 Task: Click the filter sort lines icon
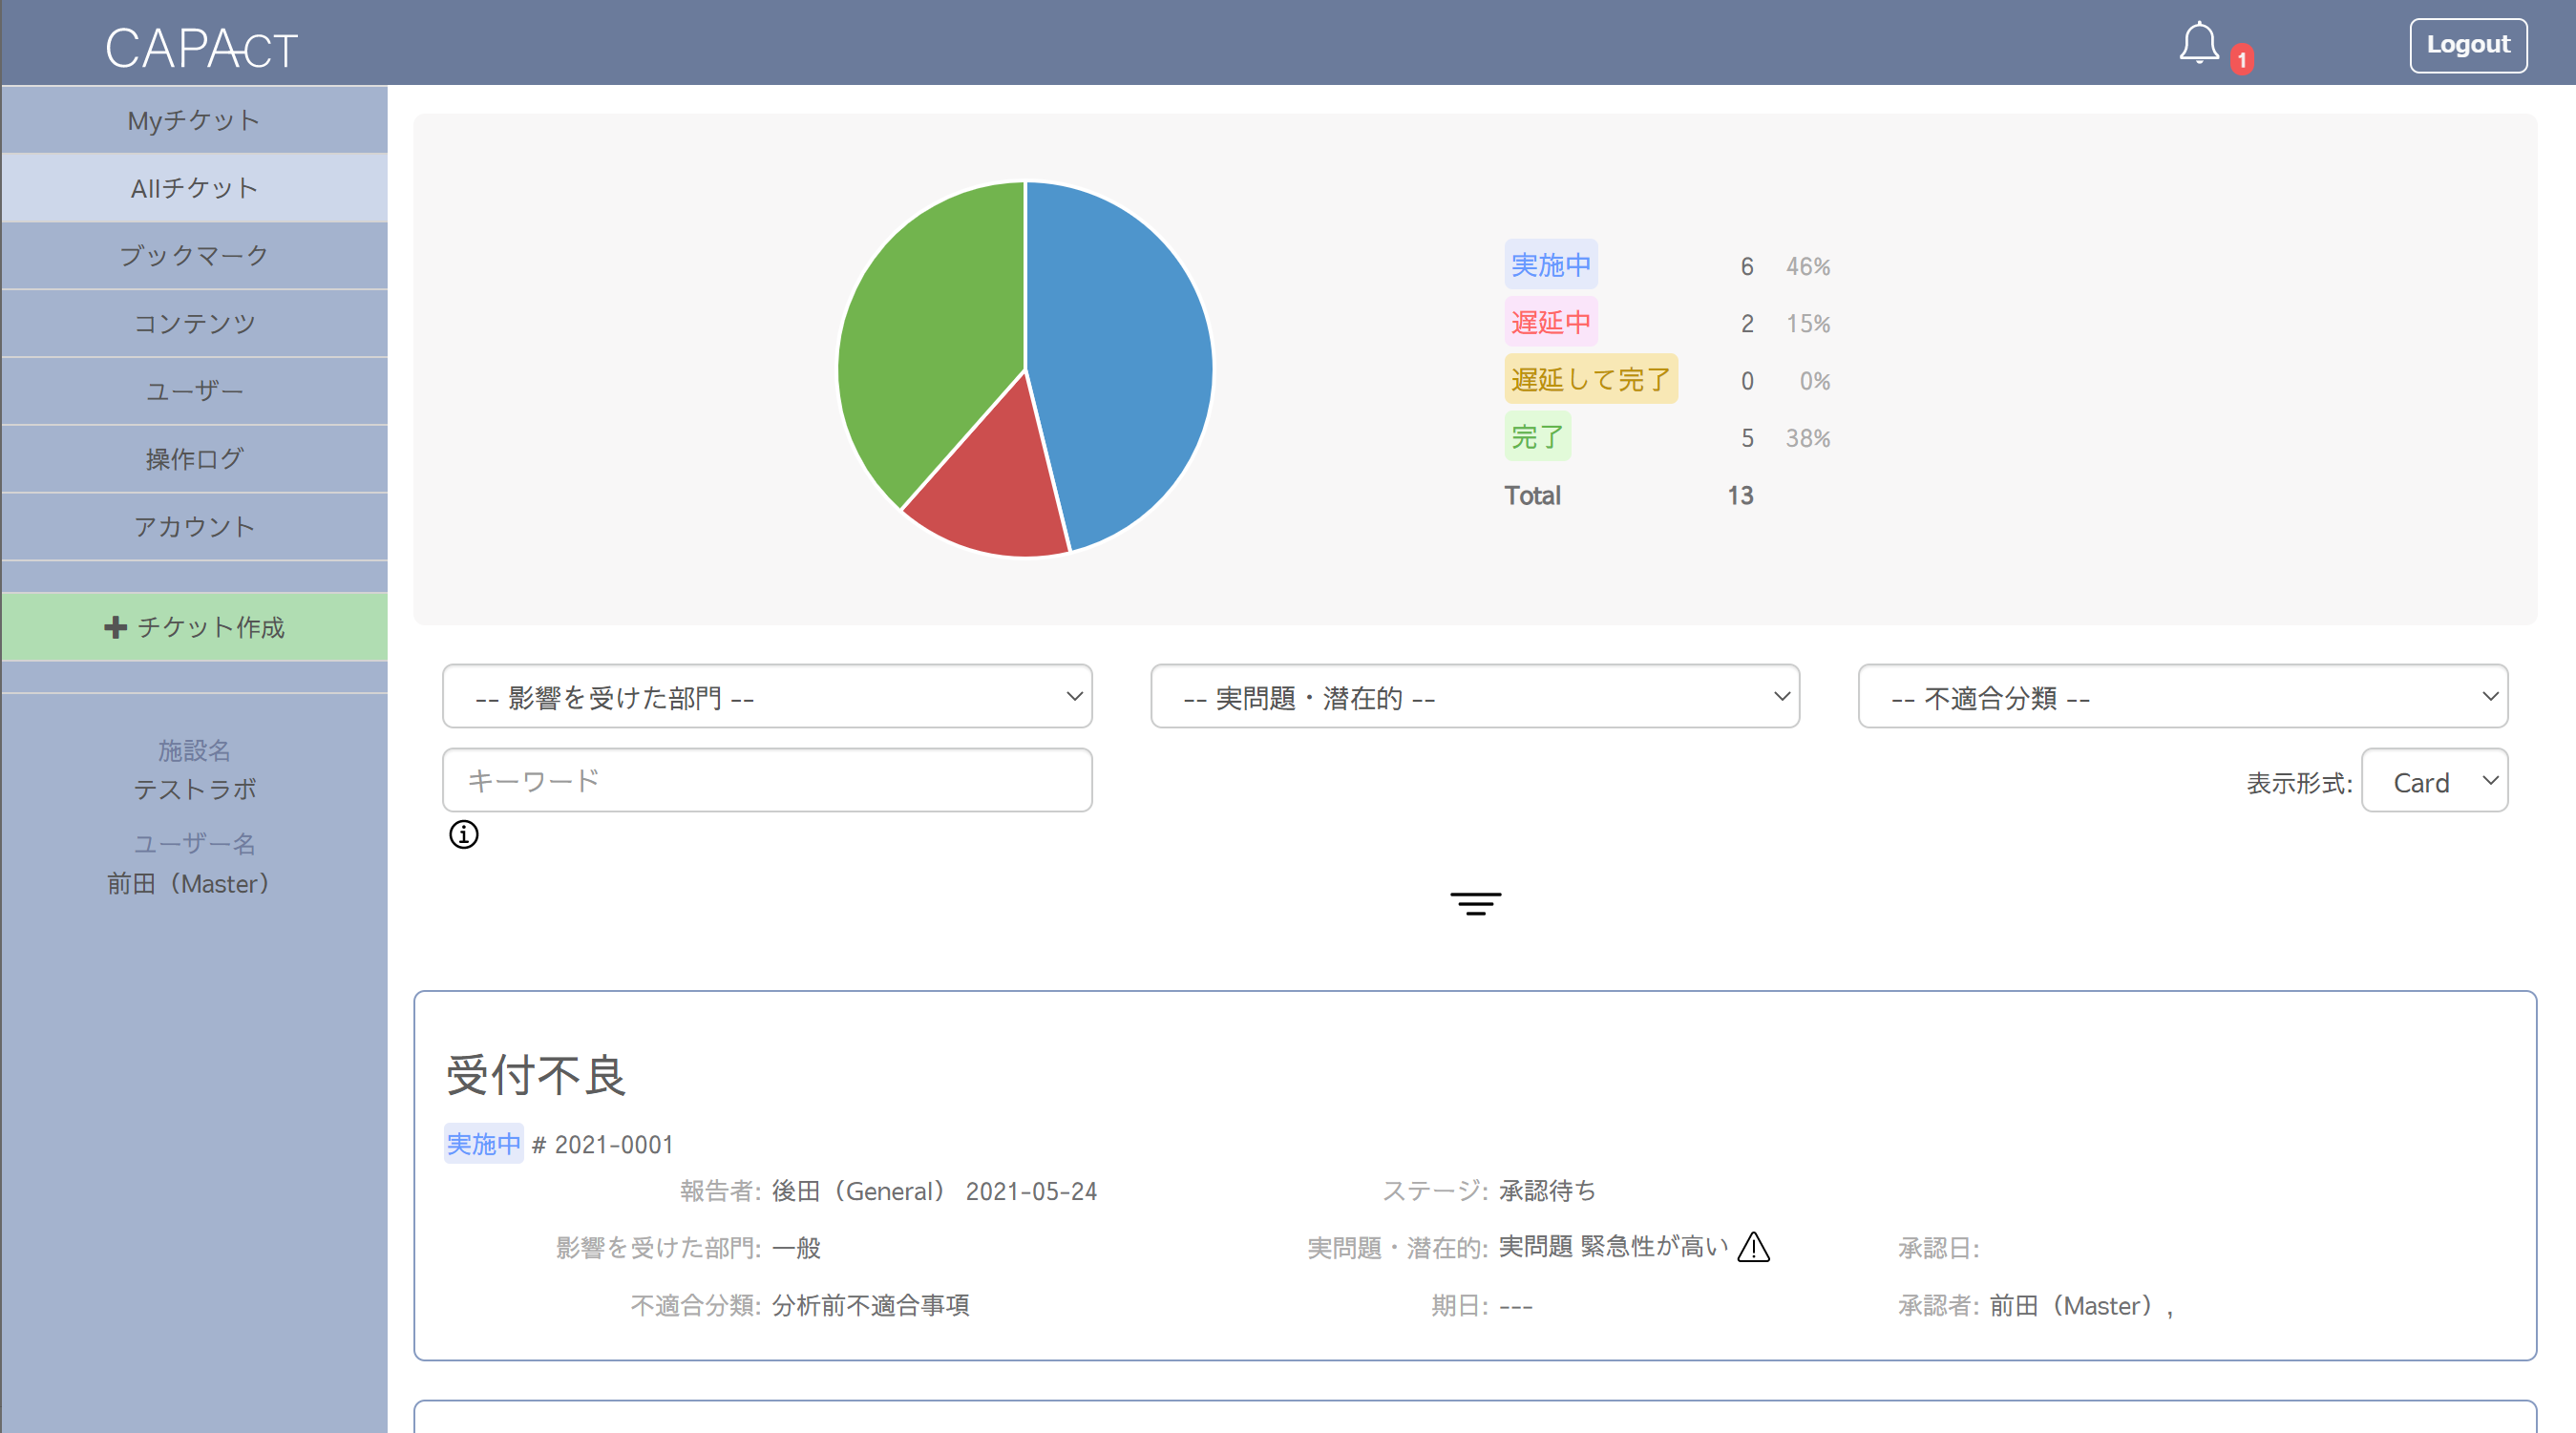1475,903
